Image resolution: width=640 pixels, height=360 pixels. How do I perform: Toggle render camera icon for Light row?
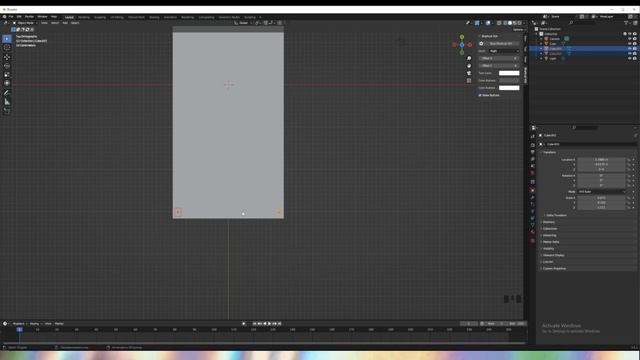click(x=635, y=58)
